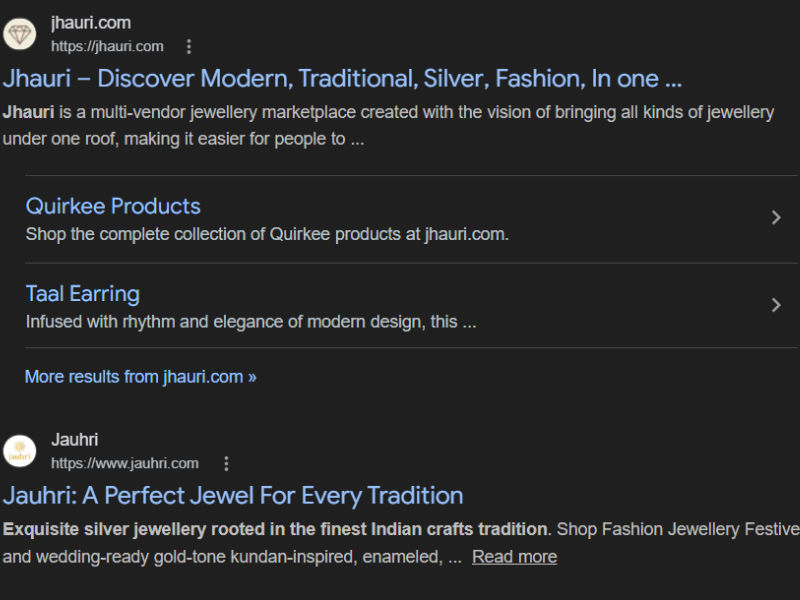This screenshot has height=600, width=800.
Task: Click the Exquisite silver jewellery snippet text
Action: coord(275,529)
